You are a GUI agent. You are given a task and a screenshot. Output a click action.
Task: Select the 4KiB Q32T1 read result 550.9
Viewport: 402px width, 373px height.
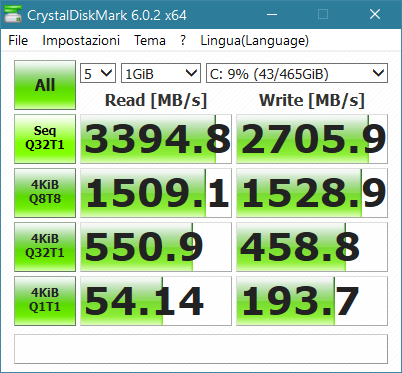(x=156, y=247)
